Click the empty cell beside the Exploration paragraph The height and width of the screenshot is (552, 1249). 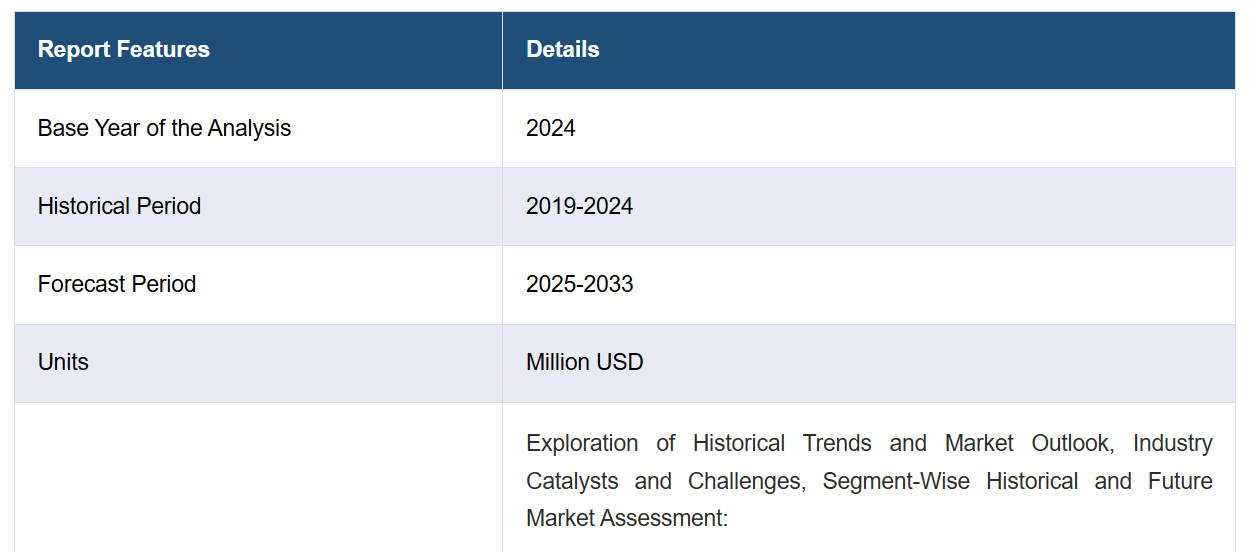click(x=258, y=478)
